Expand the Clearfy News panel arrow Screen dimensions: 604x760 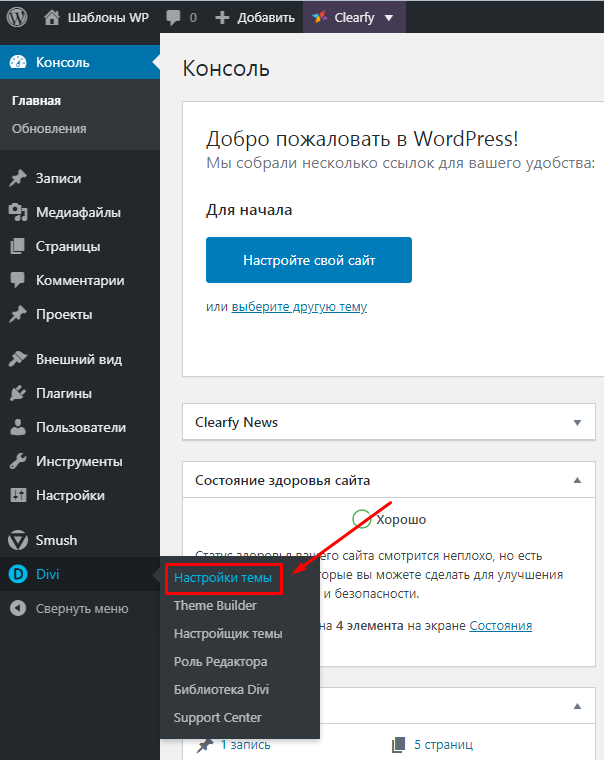tap(577, 423)
